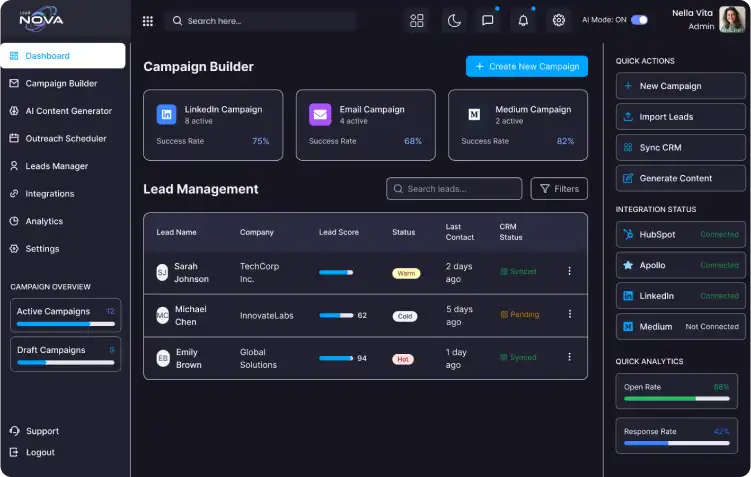Log out using Logout link
Screen dimensions: 751x477
click(x=32, y=453)
